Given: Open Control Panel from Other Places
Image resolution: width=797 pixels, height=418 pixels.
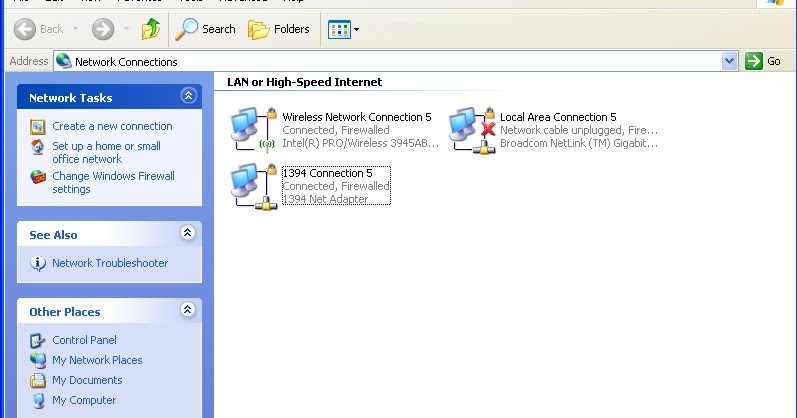Looking at the screenshot, I should [x=84, y=340].
